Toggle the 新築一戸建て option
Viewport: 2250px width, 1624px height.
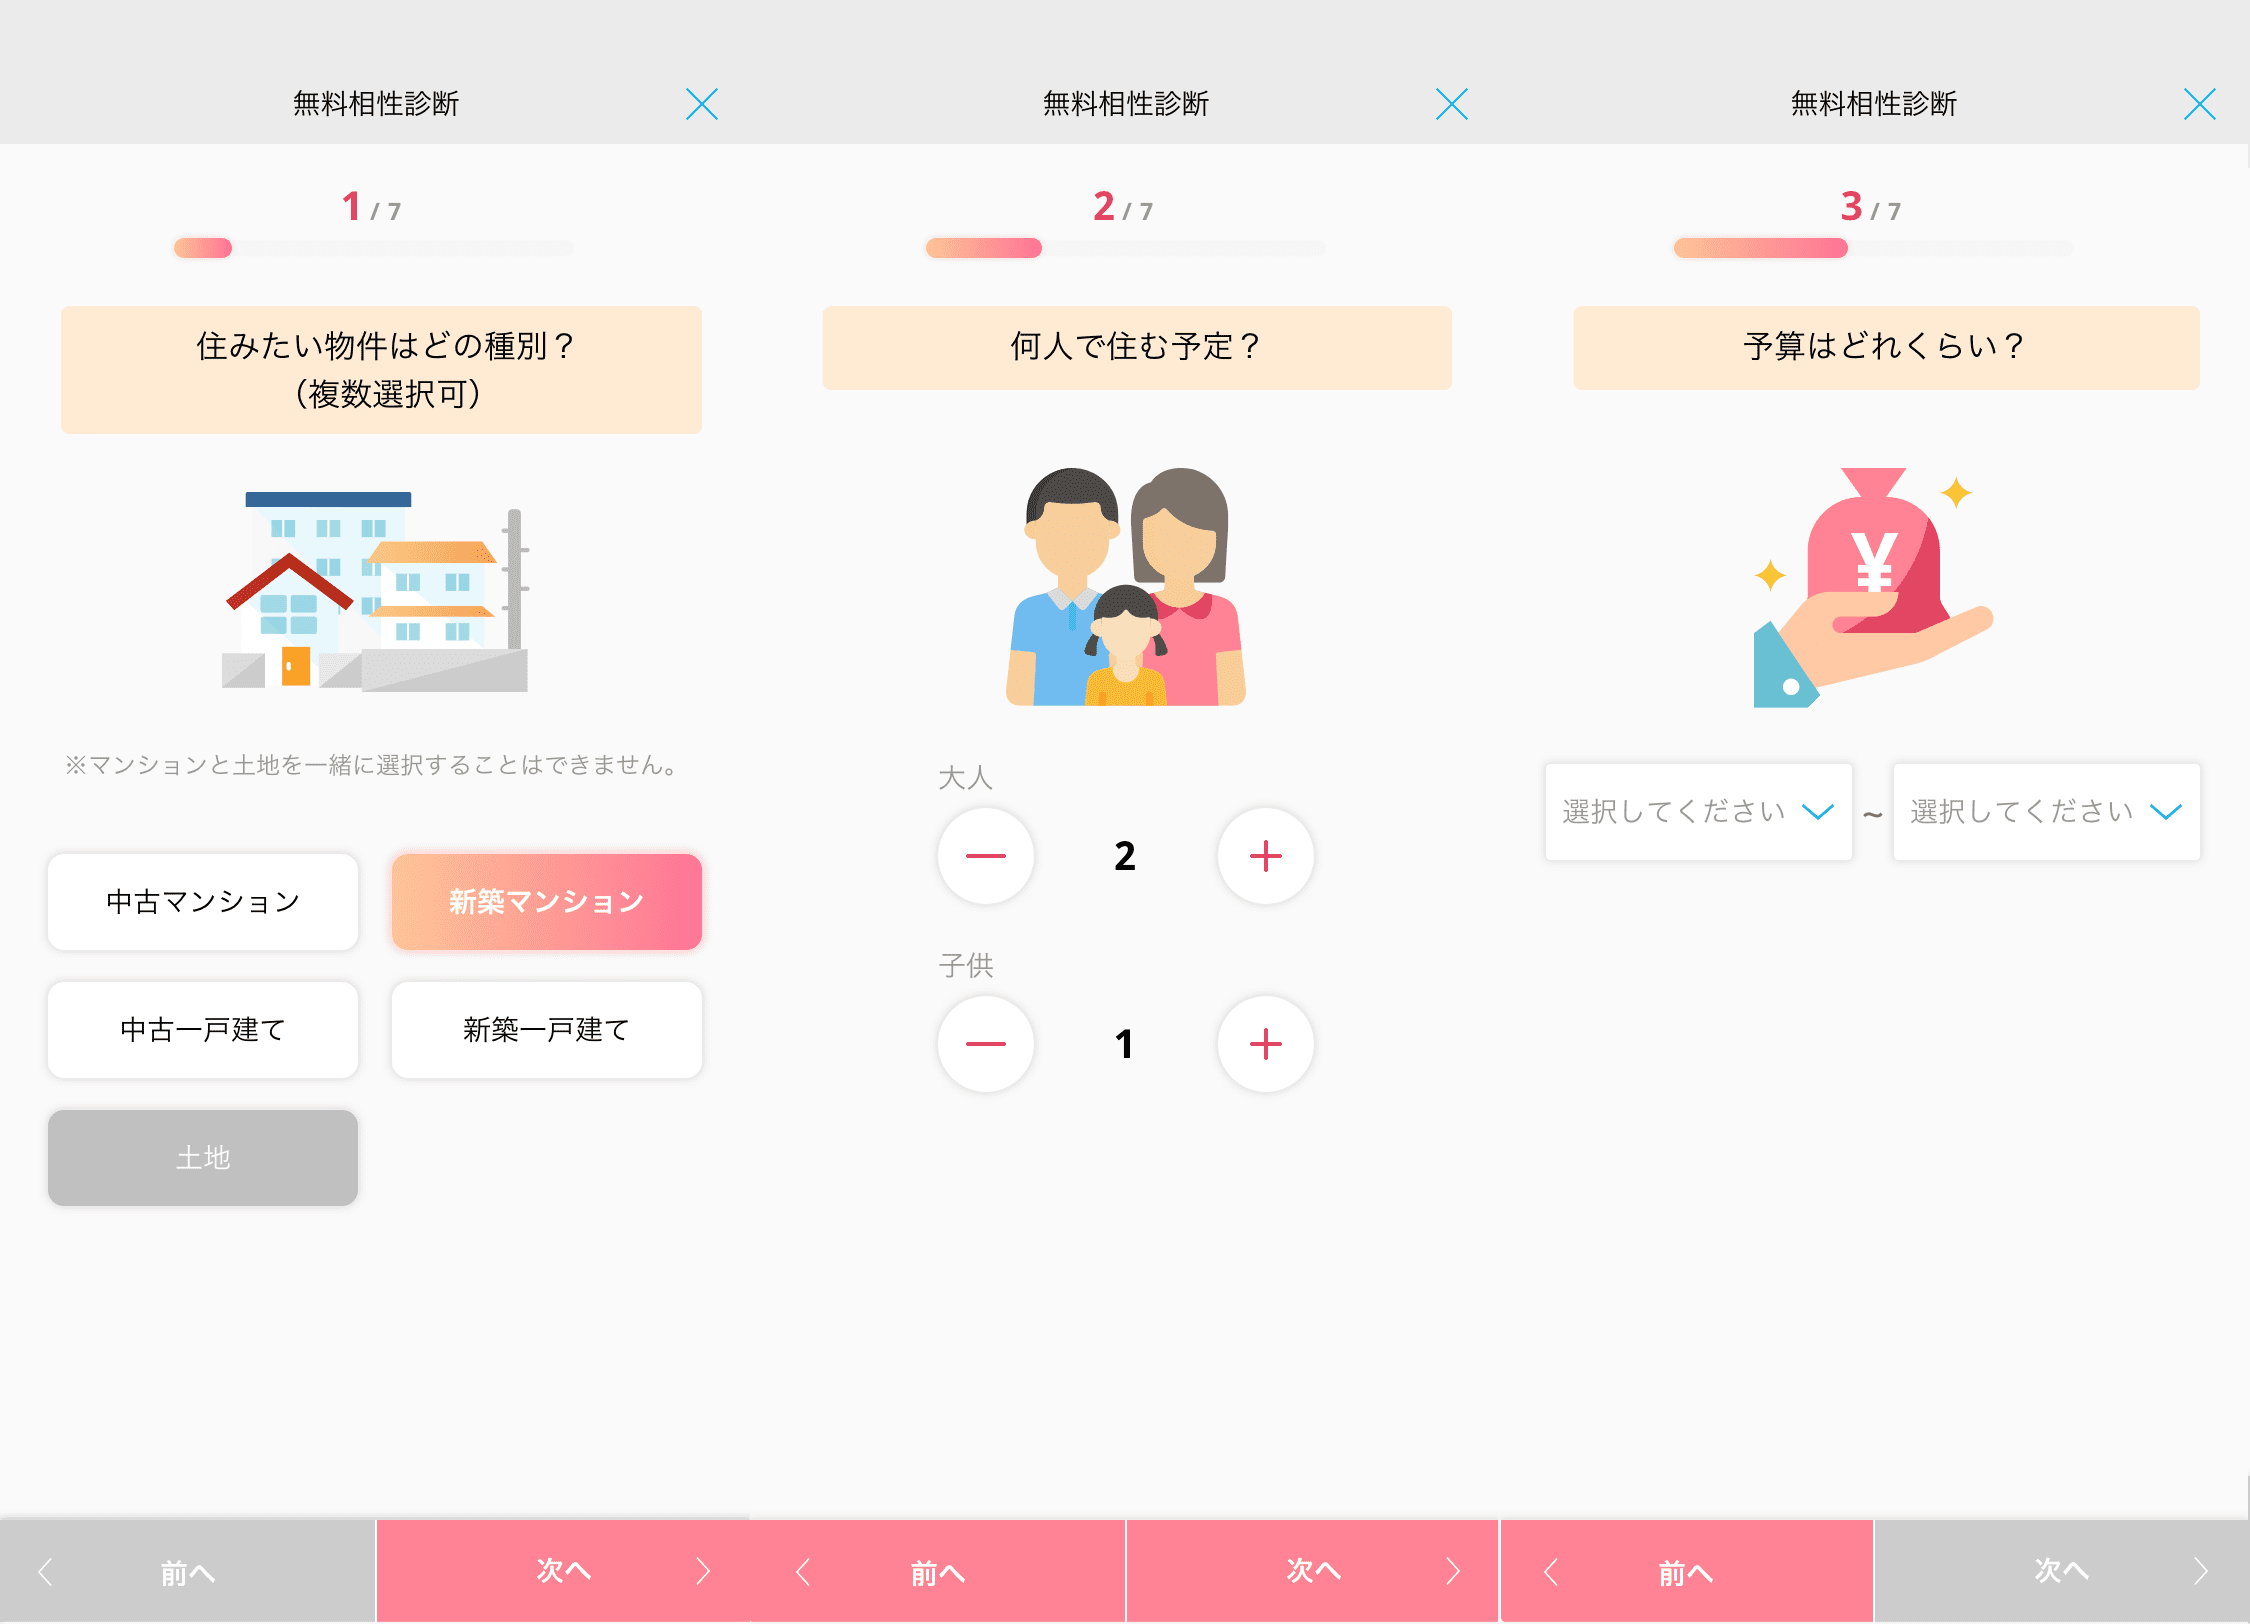click(547, 1030)
